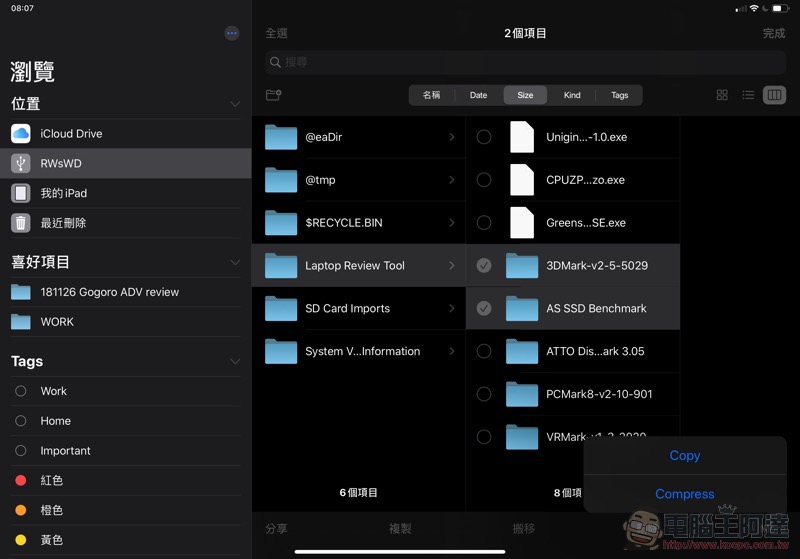Expand System V...Information row chevron
Image resolution: width=800 pixels, height=559 pixels.
click(x=452, y=351)
